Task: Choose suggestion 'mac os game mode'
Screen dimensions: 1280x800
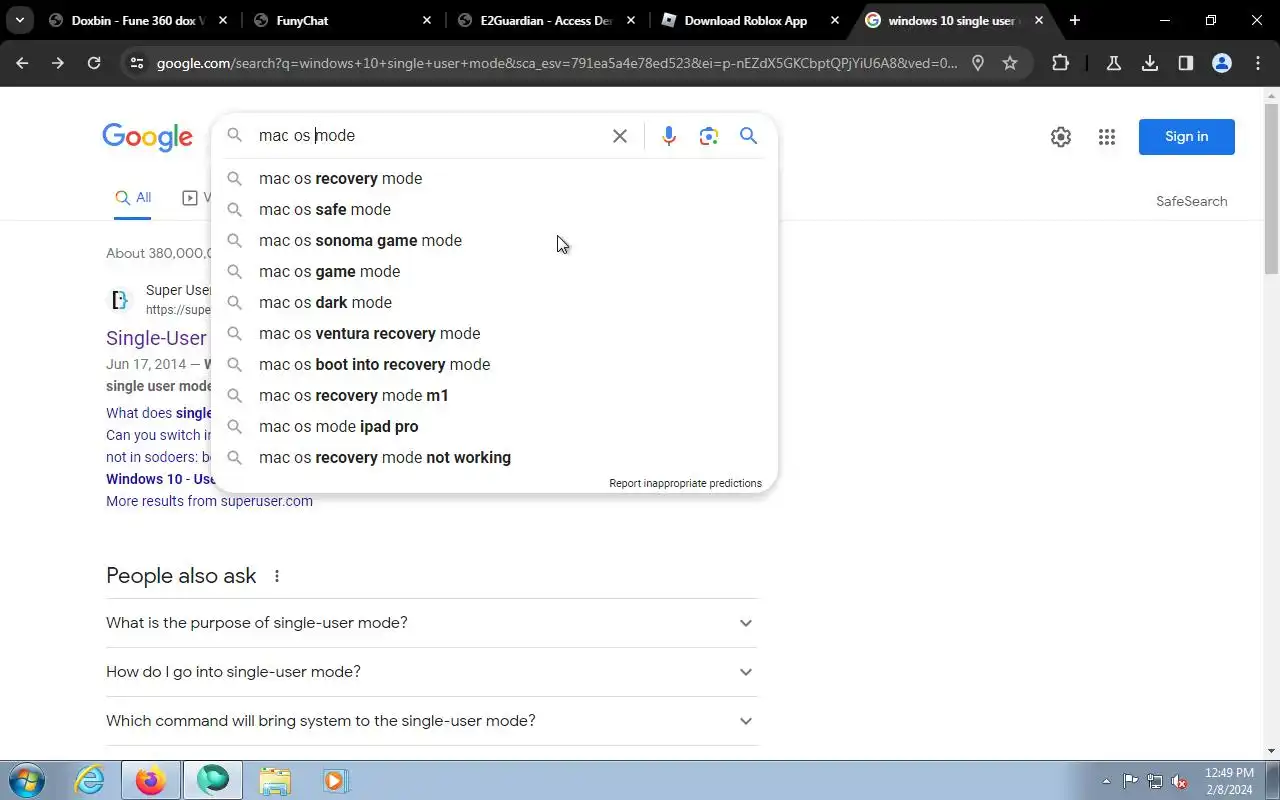Action: (494, 271)
